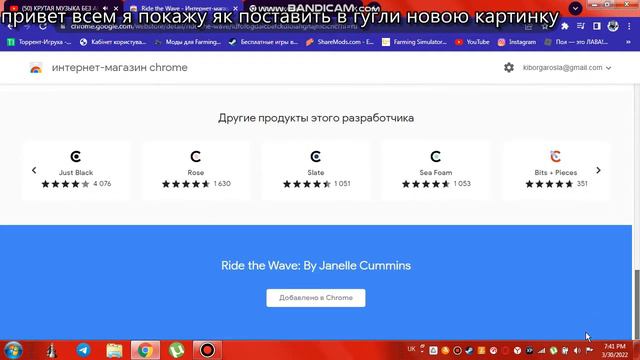Click the network signal tray icon

(542, 350)
